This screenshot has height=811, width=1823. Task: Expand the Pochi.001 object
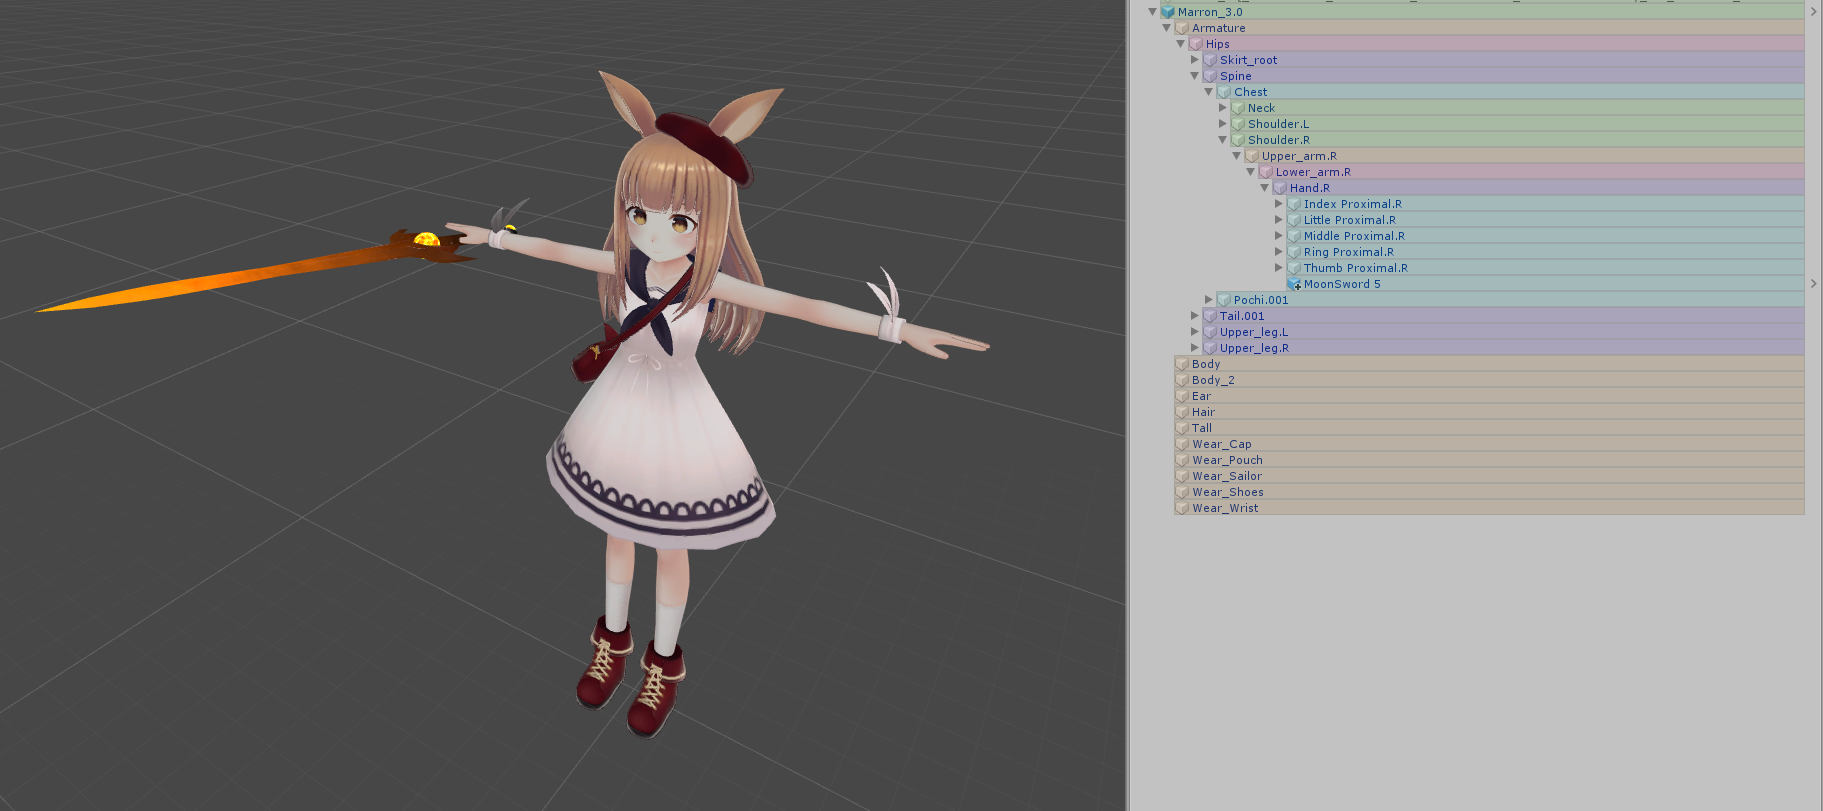[x=1209, y=300]
